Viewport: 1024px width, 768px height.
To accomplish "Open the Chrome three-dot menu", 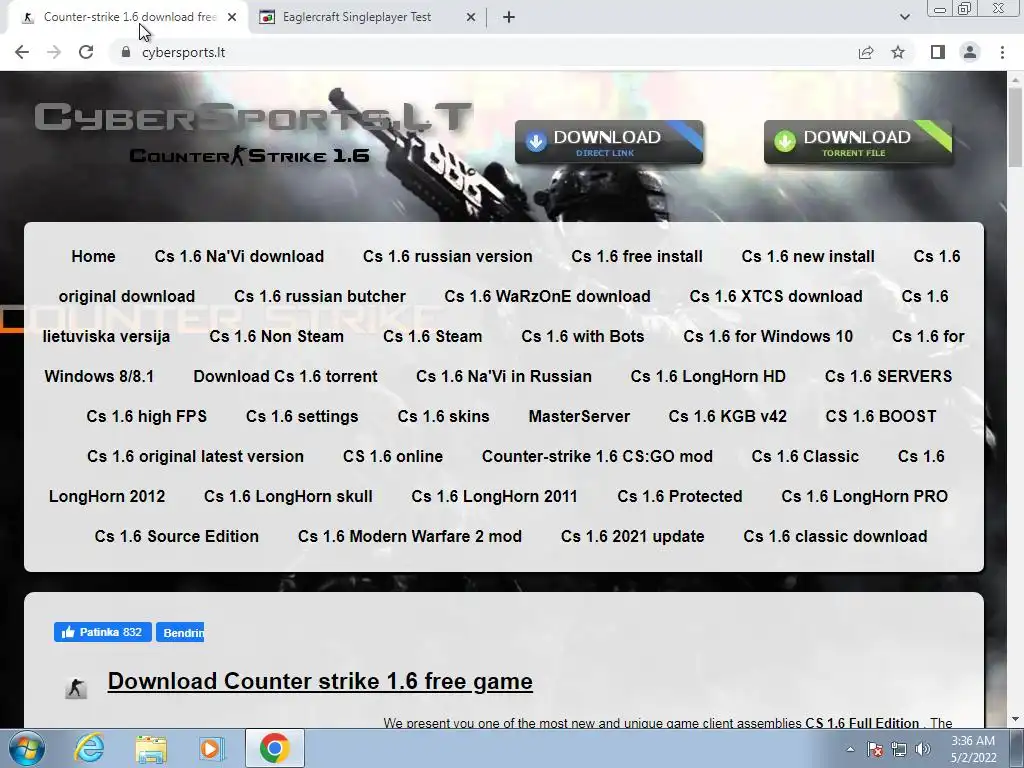I will pos(1002,52).
